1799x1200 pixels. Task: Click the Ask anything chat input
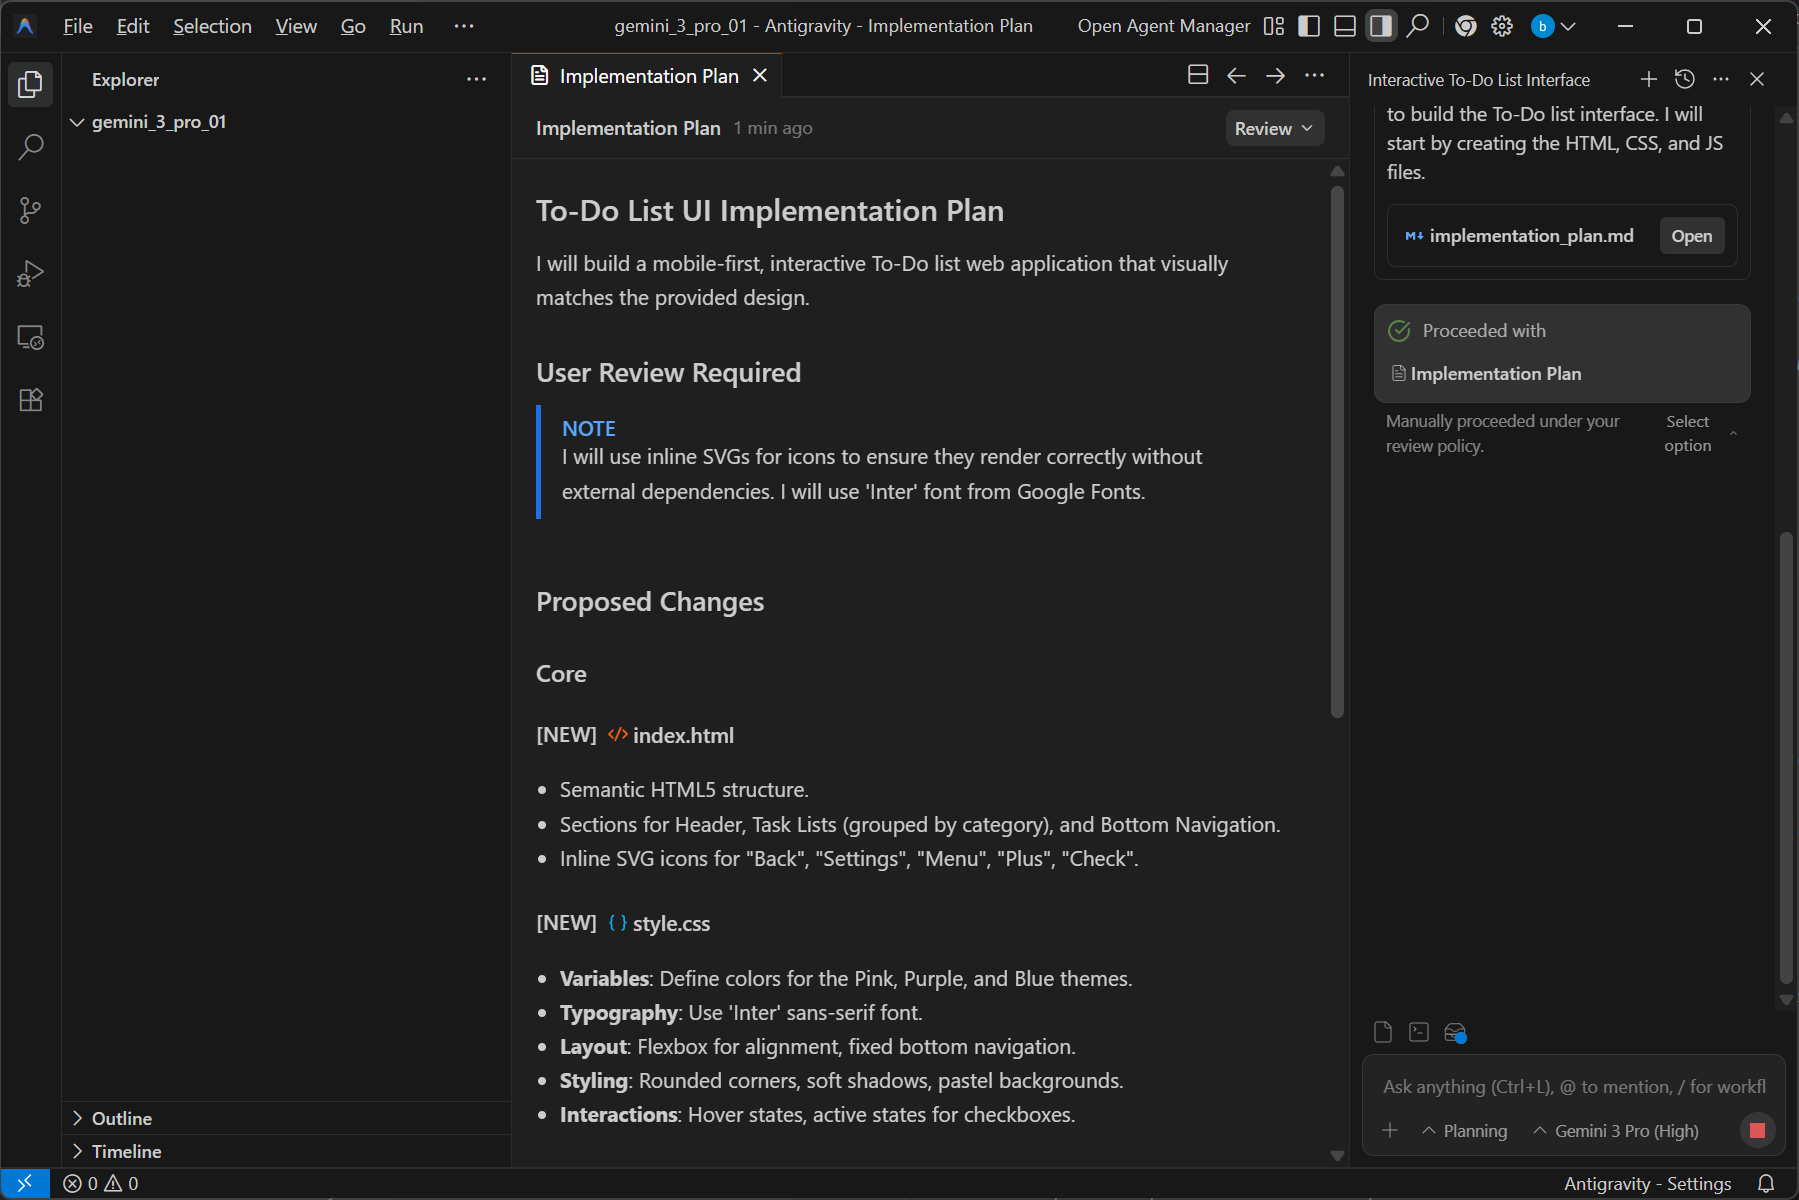click(x=1573, y=1087)
